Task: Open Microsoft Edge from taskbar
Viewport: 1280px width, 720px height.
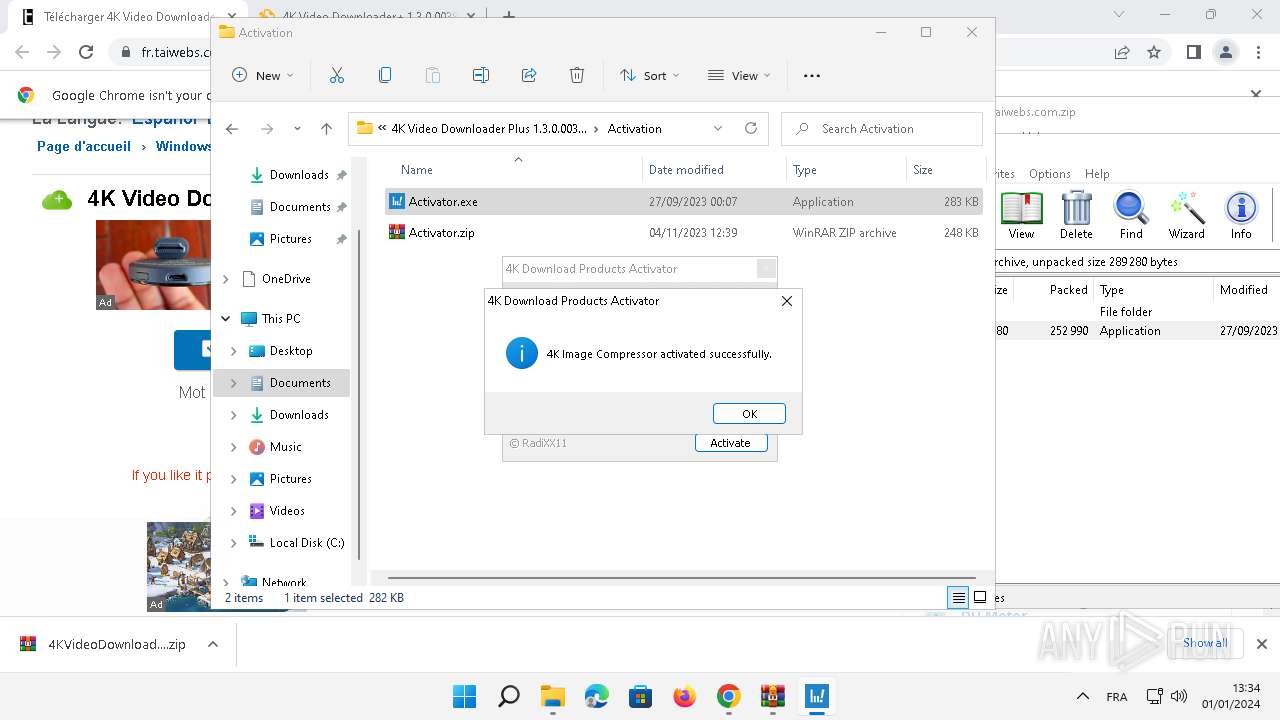Action: (597, 696)
